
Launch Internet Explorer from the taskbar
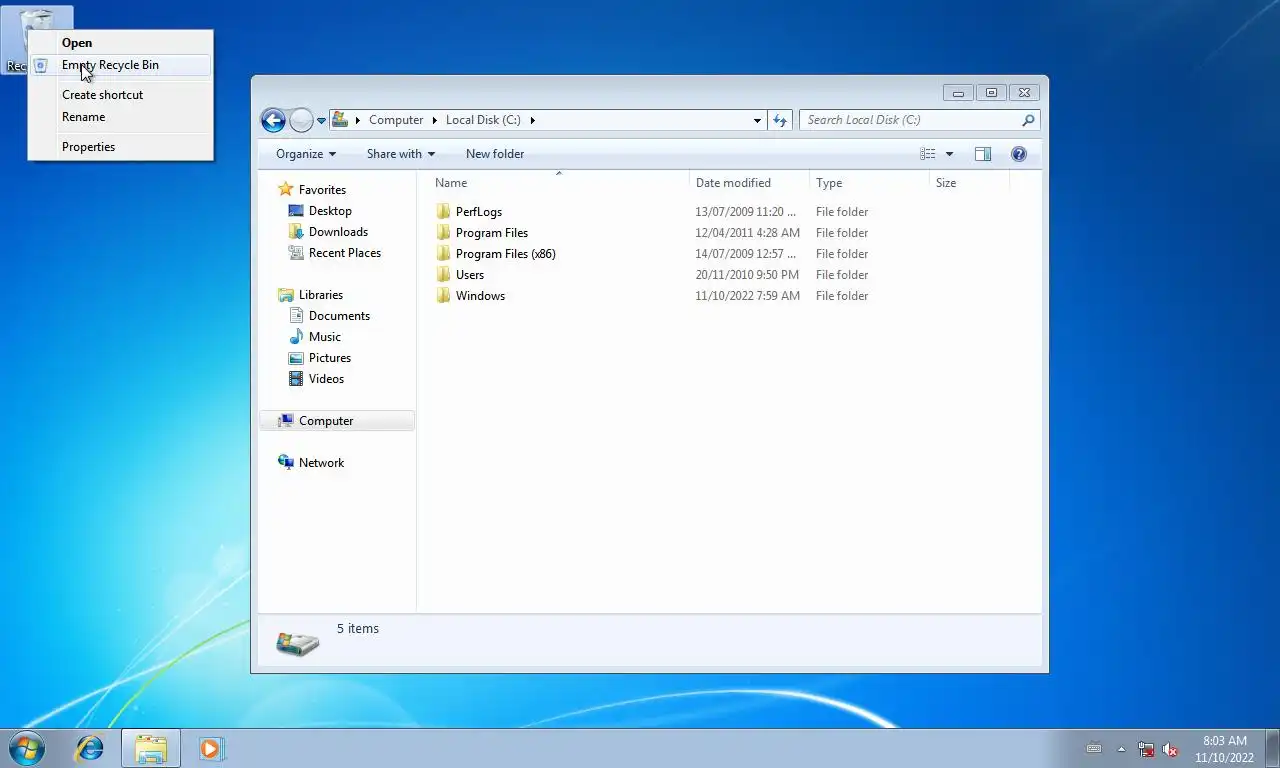[x=90, y=748]
